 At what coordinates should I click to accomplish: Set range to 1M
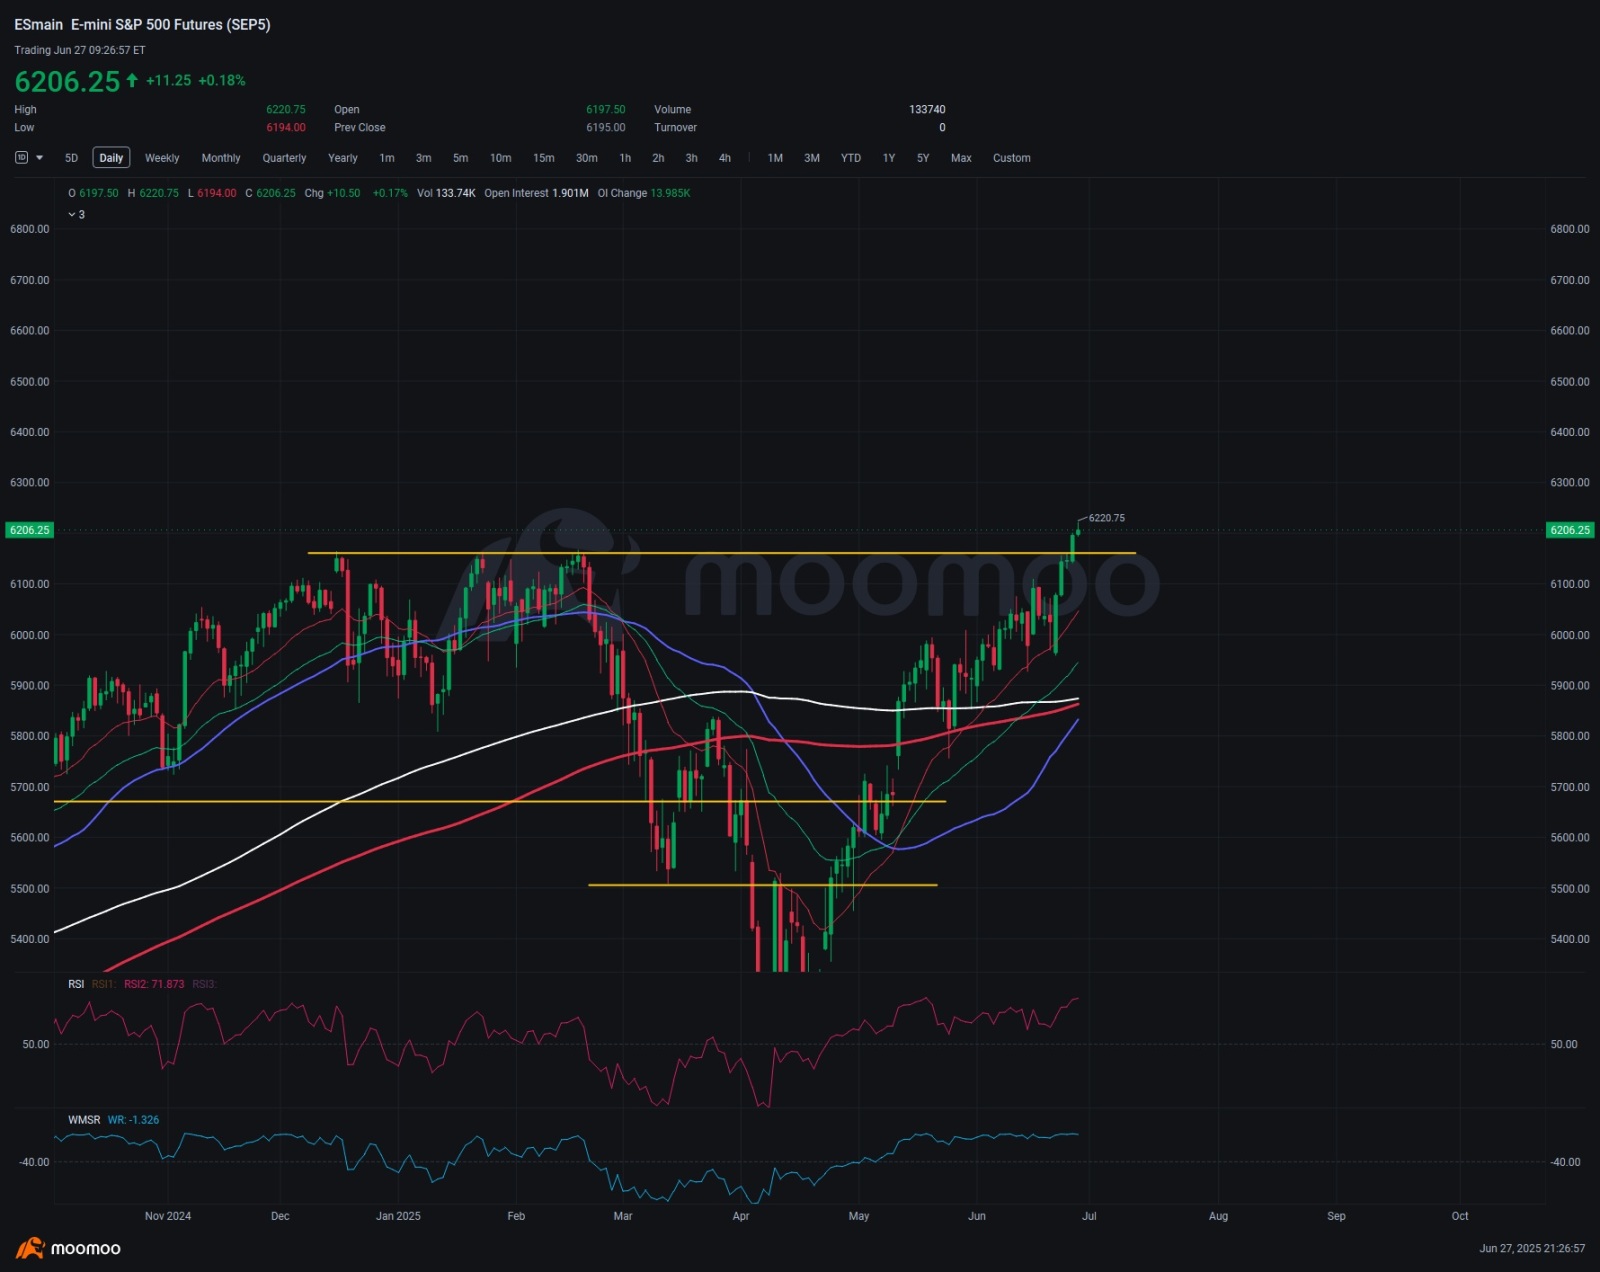(775, 158)
